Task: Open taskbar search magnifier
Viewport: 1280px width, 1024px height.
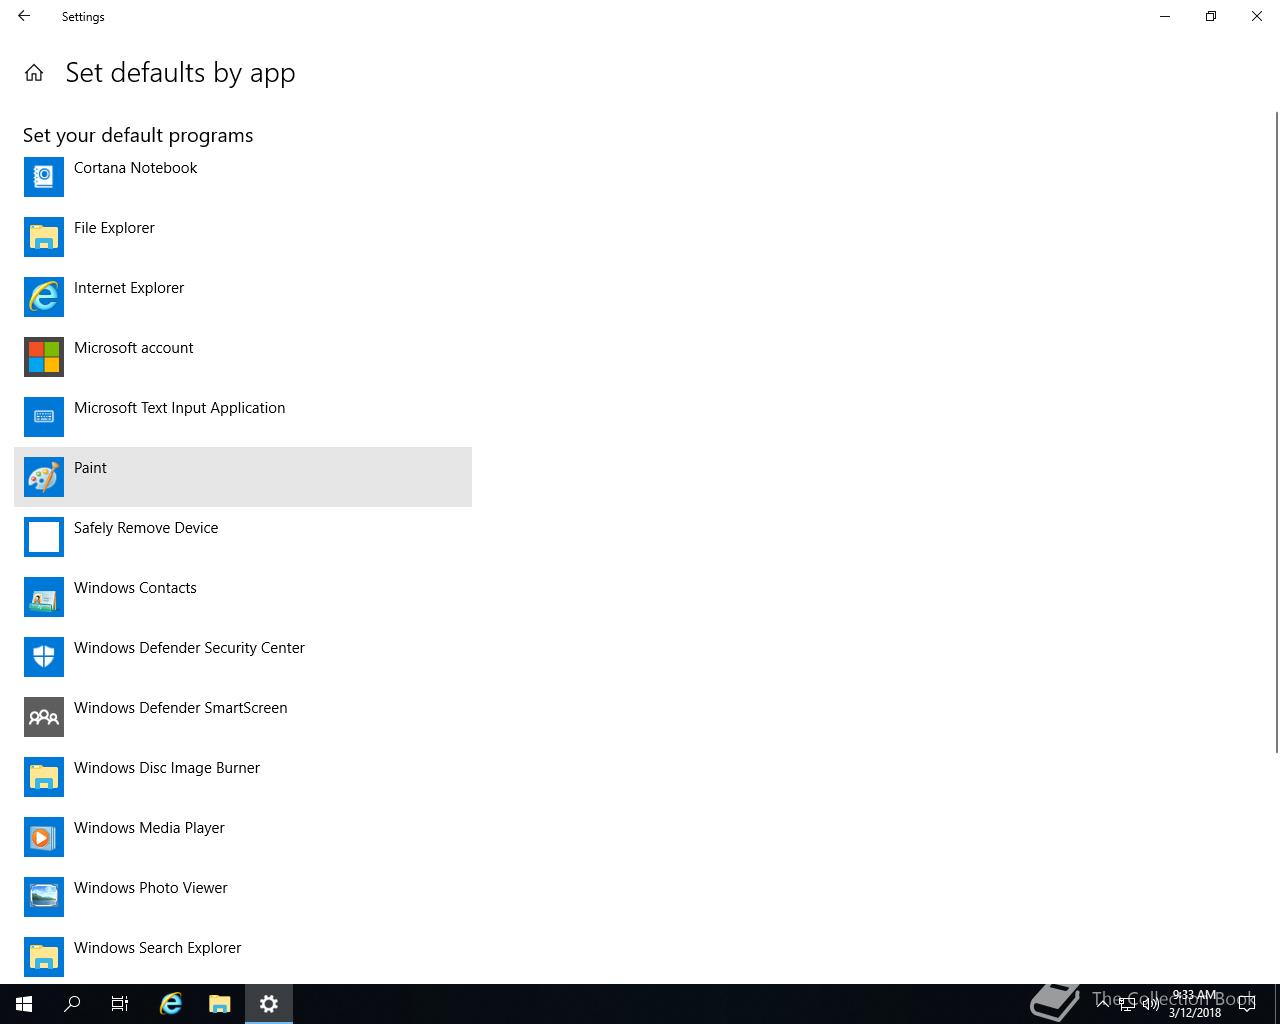Action: pyautogui.click(x=72, y=1004)
